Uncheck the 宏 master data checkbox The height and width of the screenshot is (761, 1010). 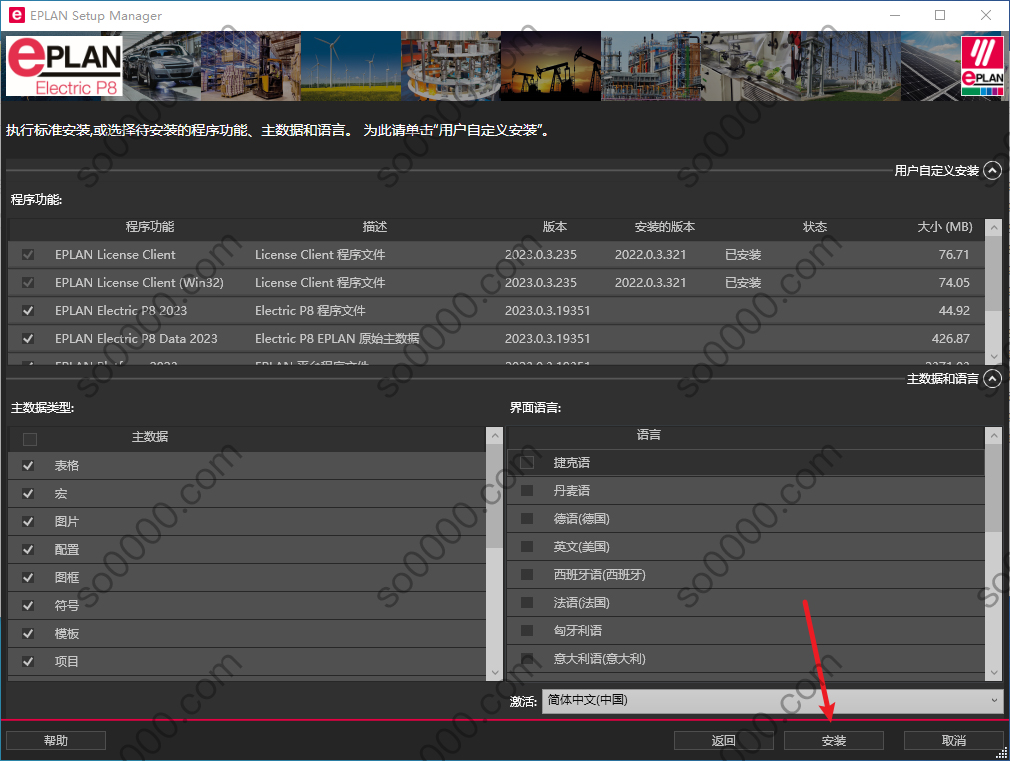[28, 494]
